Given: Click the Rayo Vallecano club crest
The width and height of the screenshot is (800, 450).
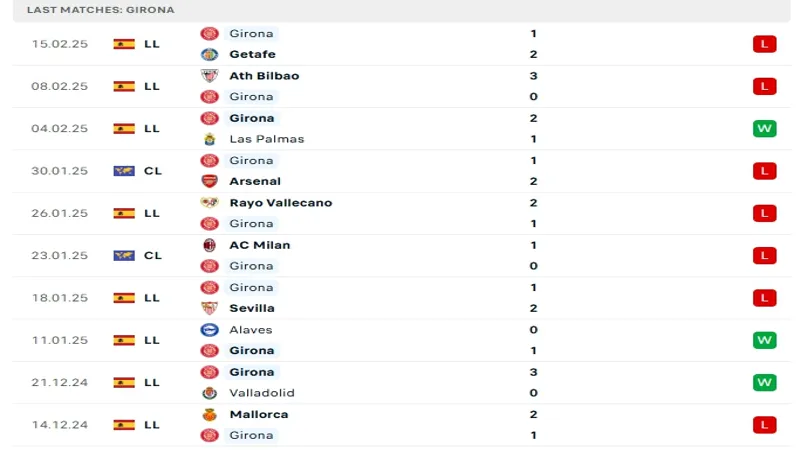Looking at the screenshot, I should click(x=209, y=203).
